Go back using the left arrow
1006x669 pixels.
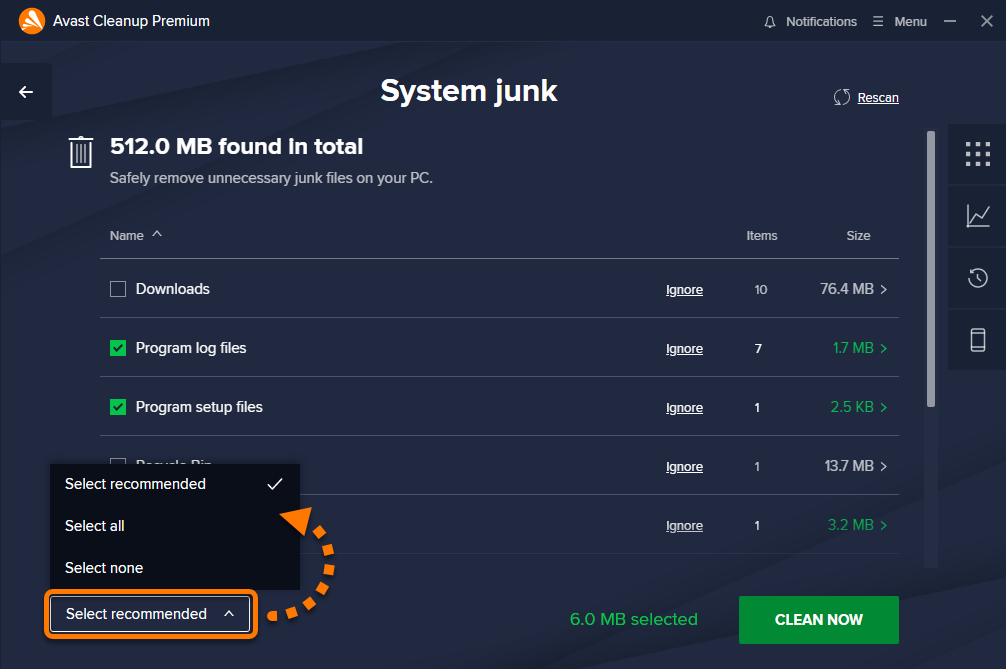point(26,92)
